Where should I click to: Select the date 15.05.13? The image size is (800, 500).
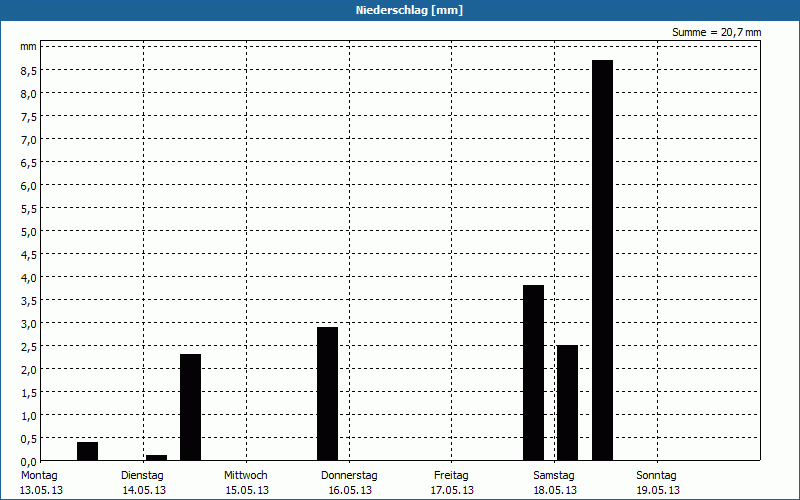click(x=247, y=491)
